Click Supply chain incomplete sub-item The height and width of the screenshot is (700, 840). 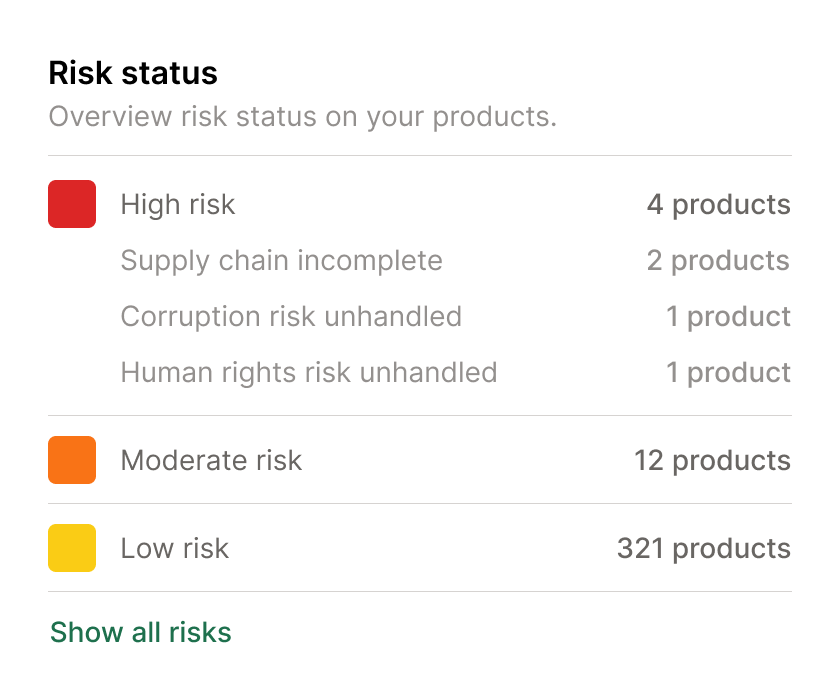[281, 261]
